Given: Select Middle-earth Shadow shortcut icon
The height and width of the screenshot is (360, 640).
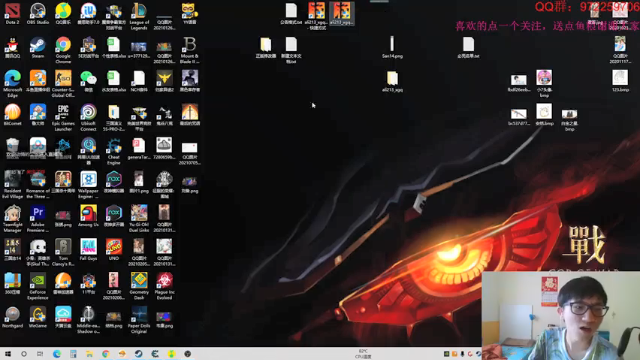Looking at the screenshot, I should point(88,320).
